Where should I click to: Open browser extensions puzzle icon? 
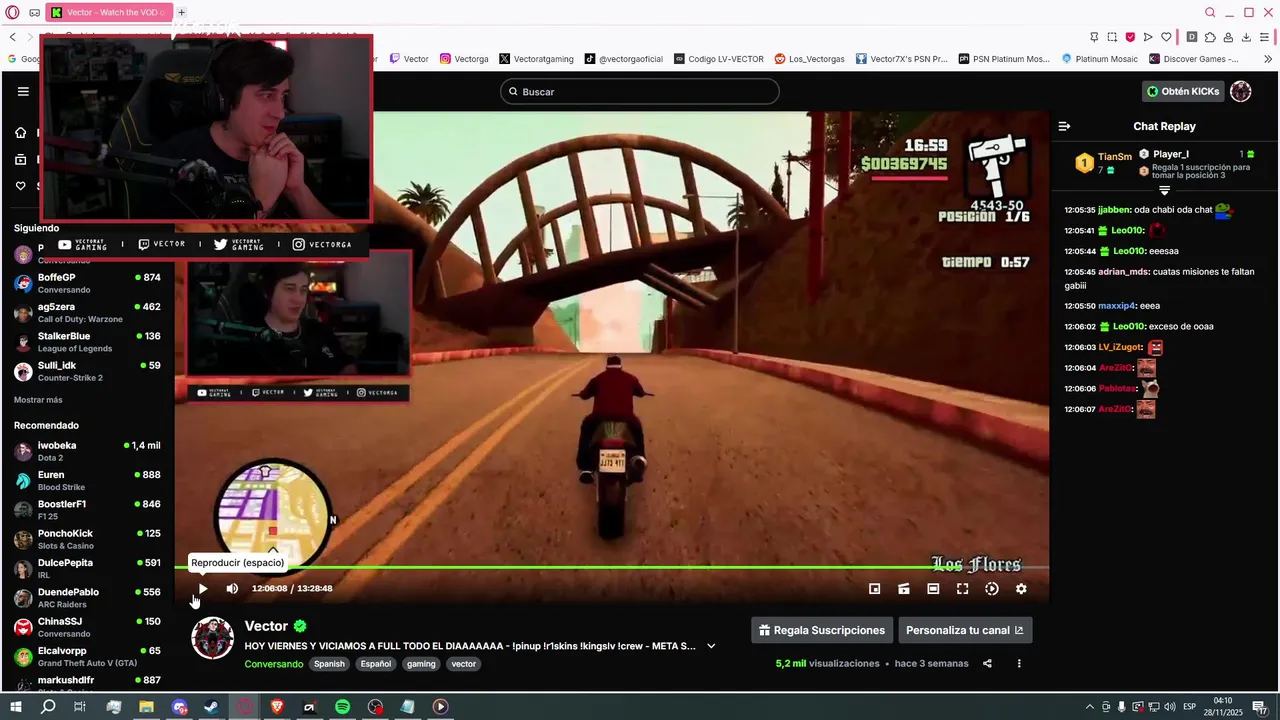1210,37
